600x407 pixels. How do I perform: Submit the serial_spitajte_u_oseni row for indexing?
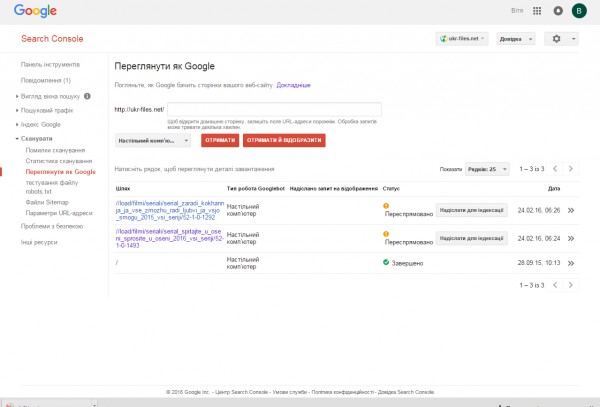pyautogui.click(x=471, y=238)
